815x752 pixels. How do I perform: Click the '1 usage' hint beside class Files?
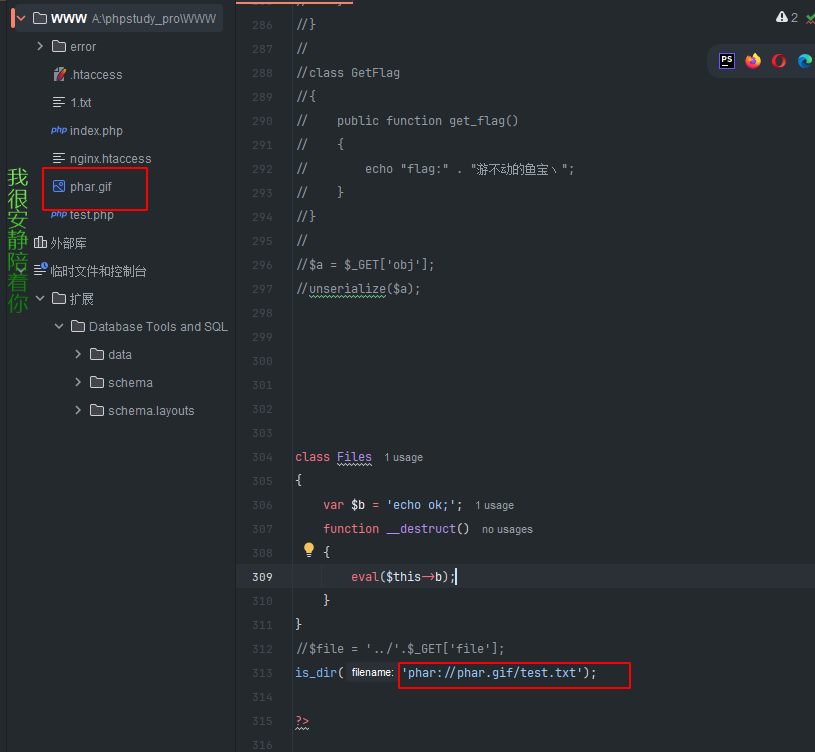click(403, 457)
